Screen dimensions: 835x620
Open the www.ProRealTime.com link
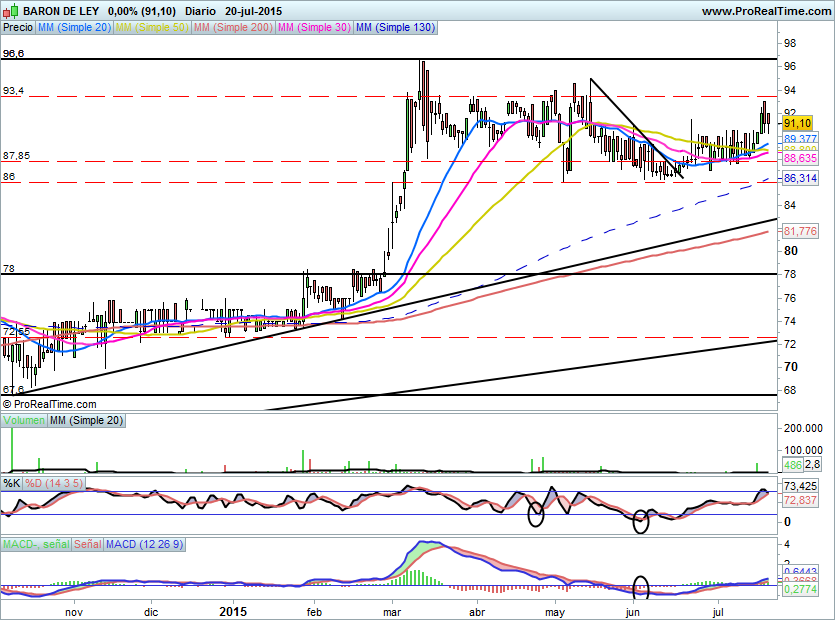766,11
